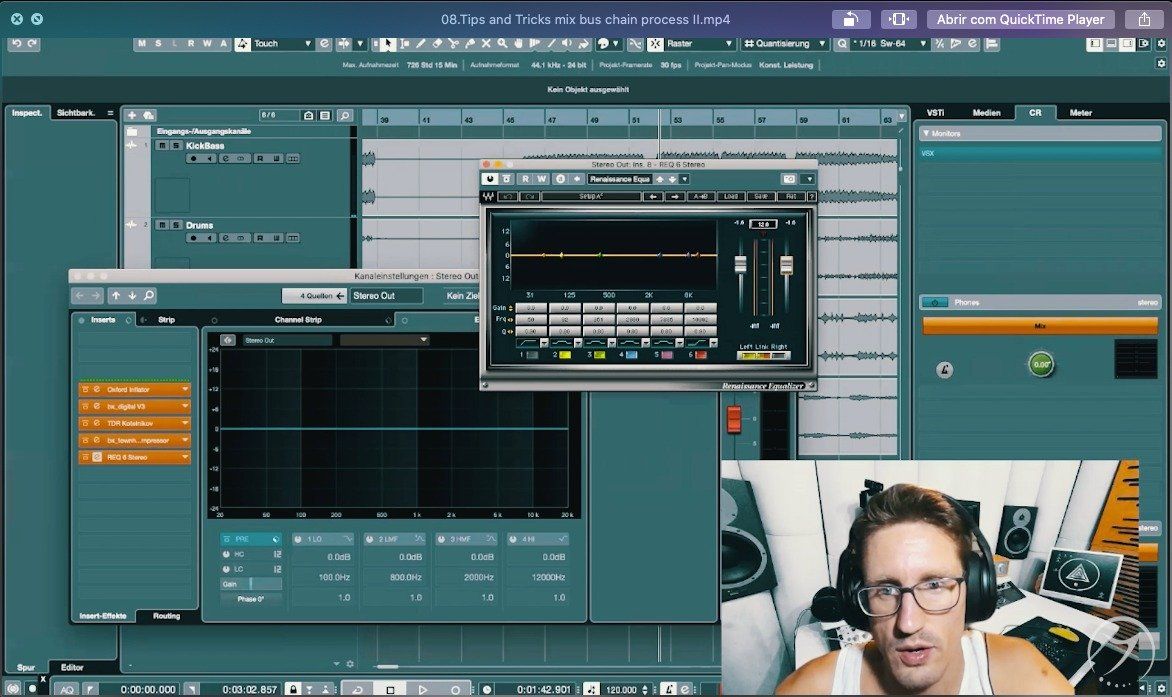Pick the Zoom magnifier tool in toolbar
Image resolution: width=1172 pixels, height=697 pixels.
click(x=503, y=44)
